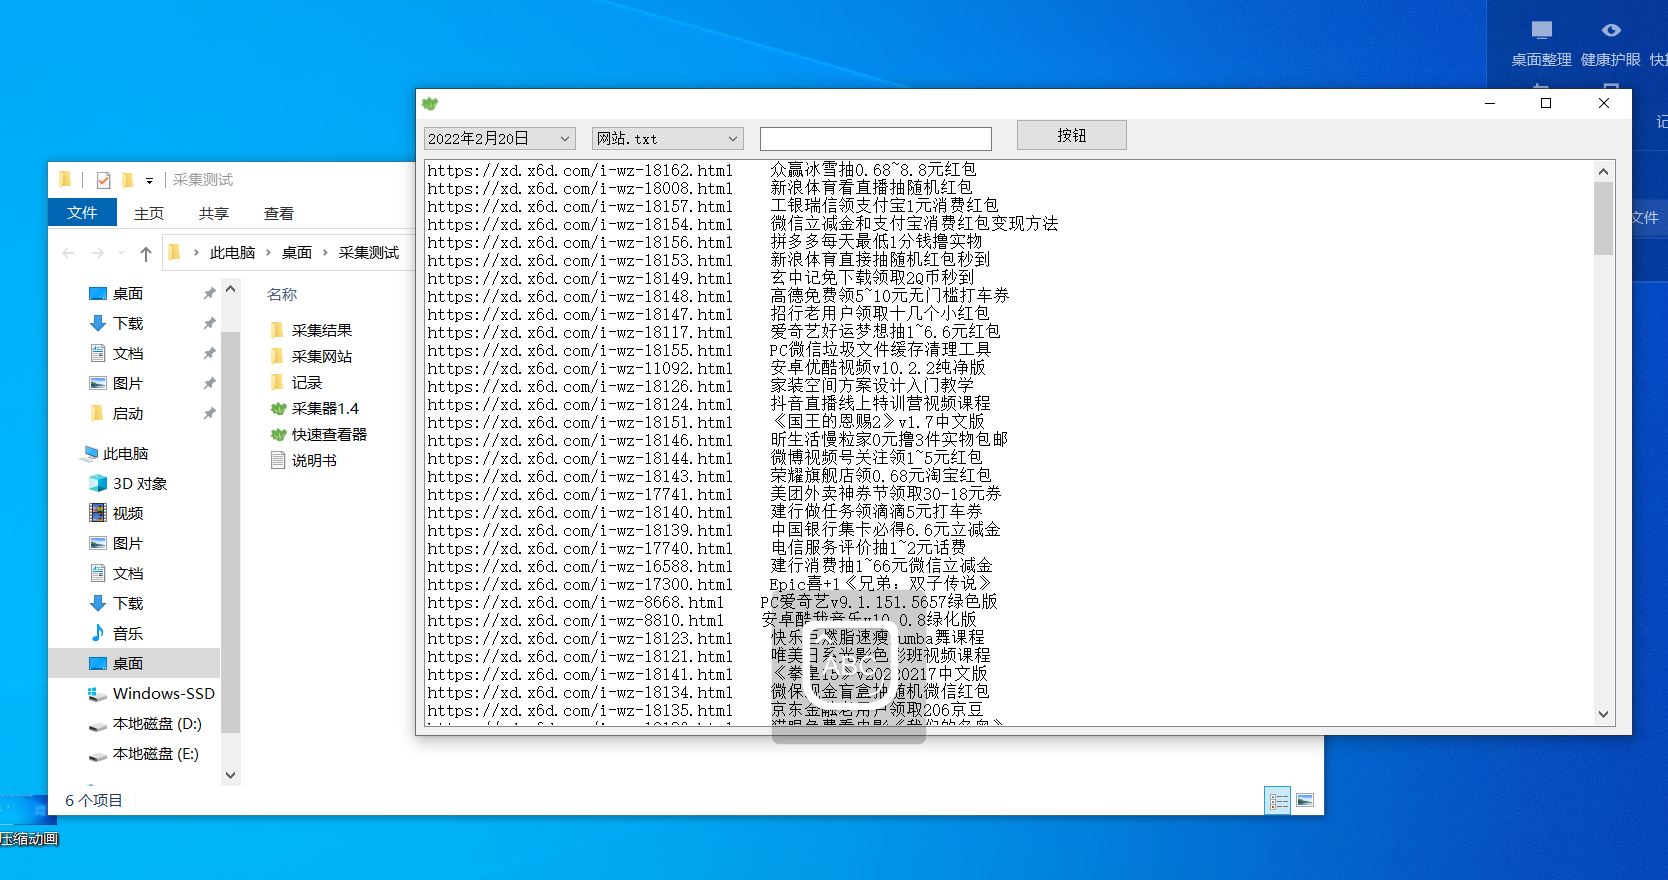Click the text 家装空间方案设计入门教学

point(872,386)
